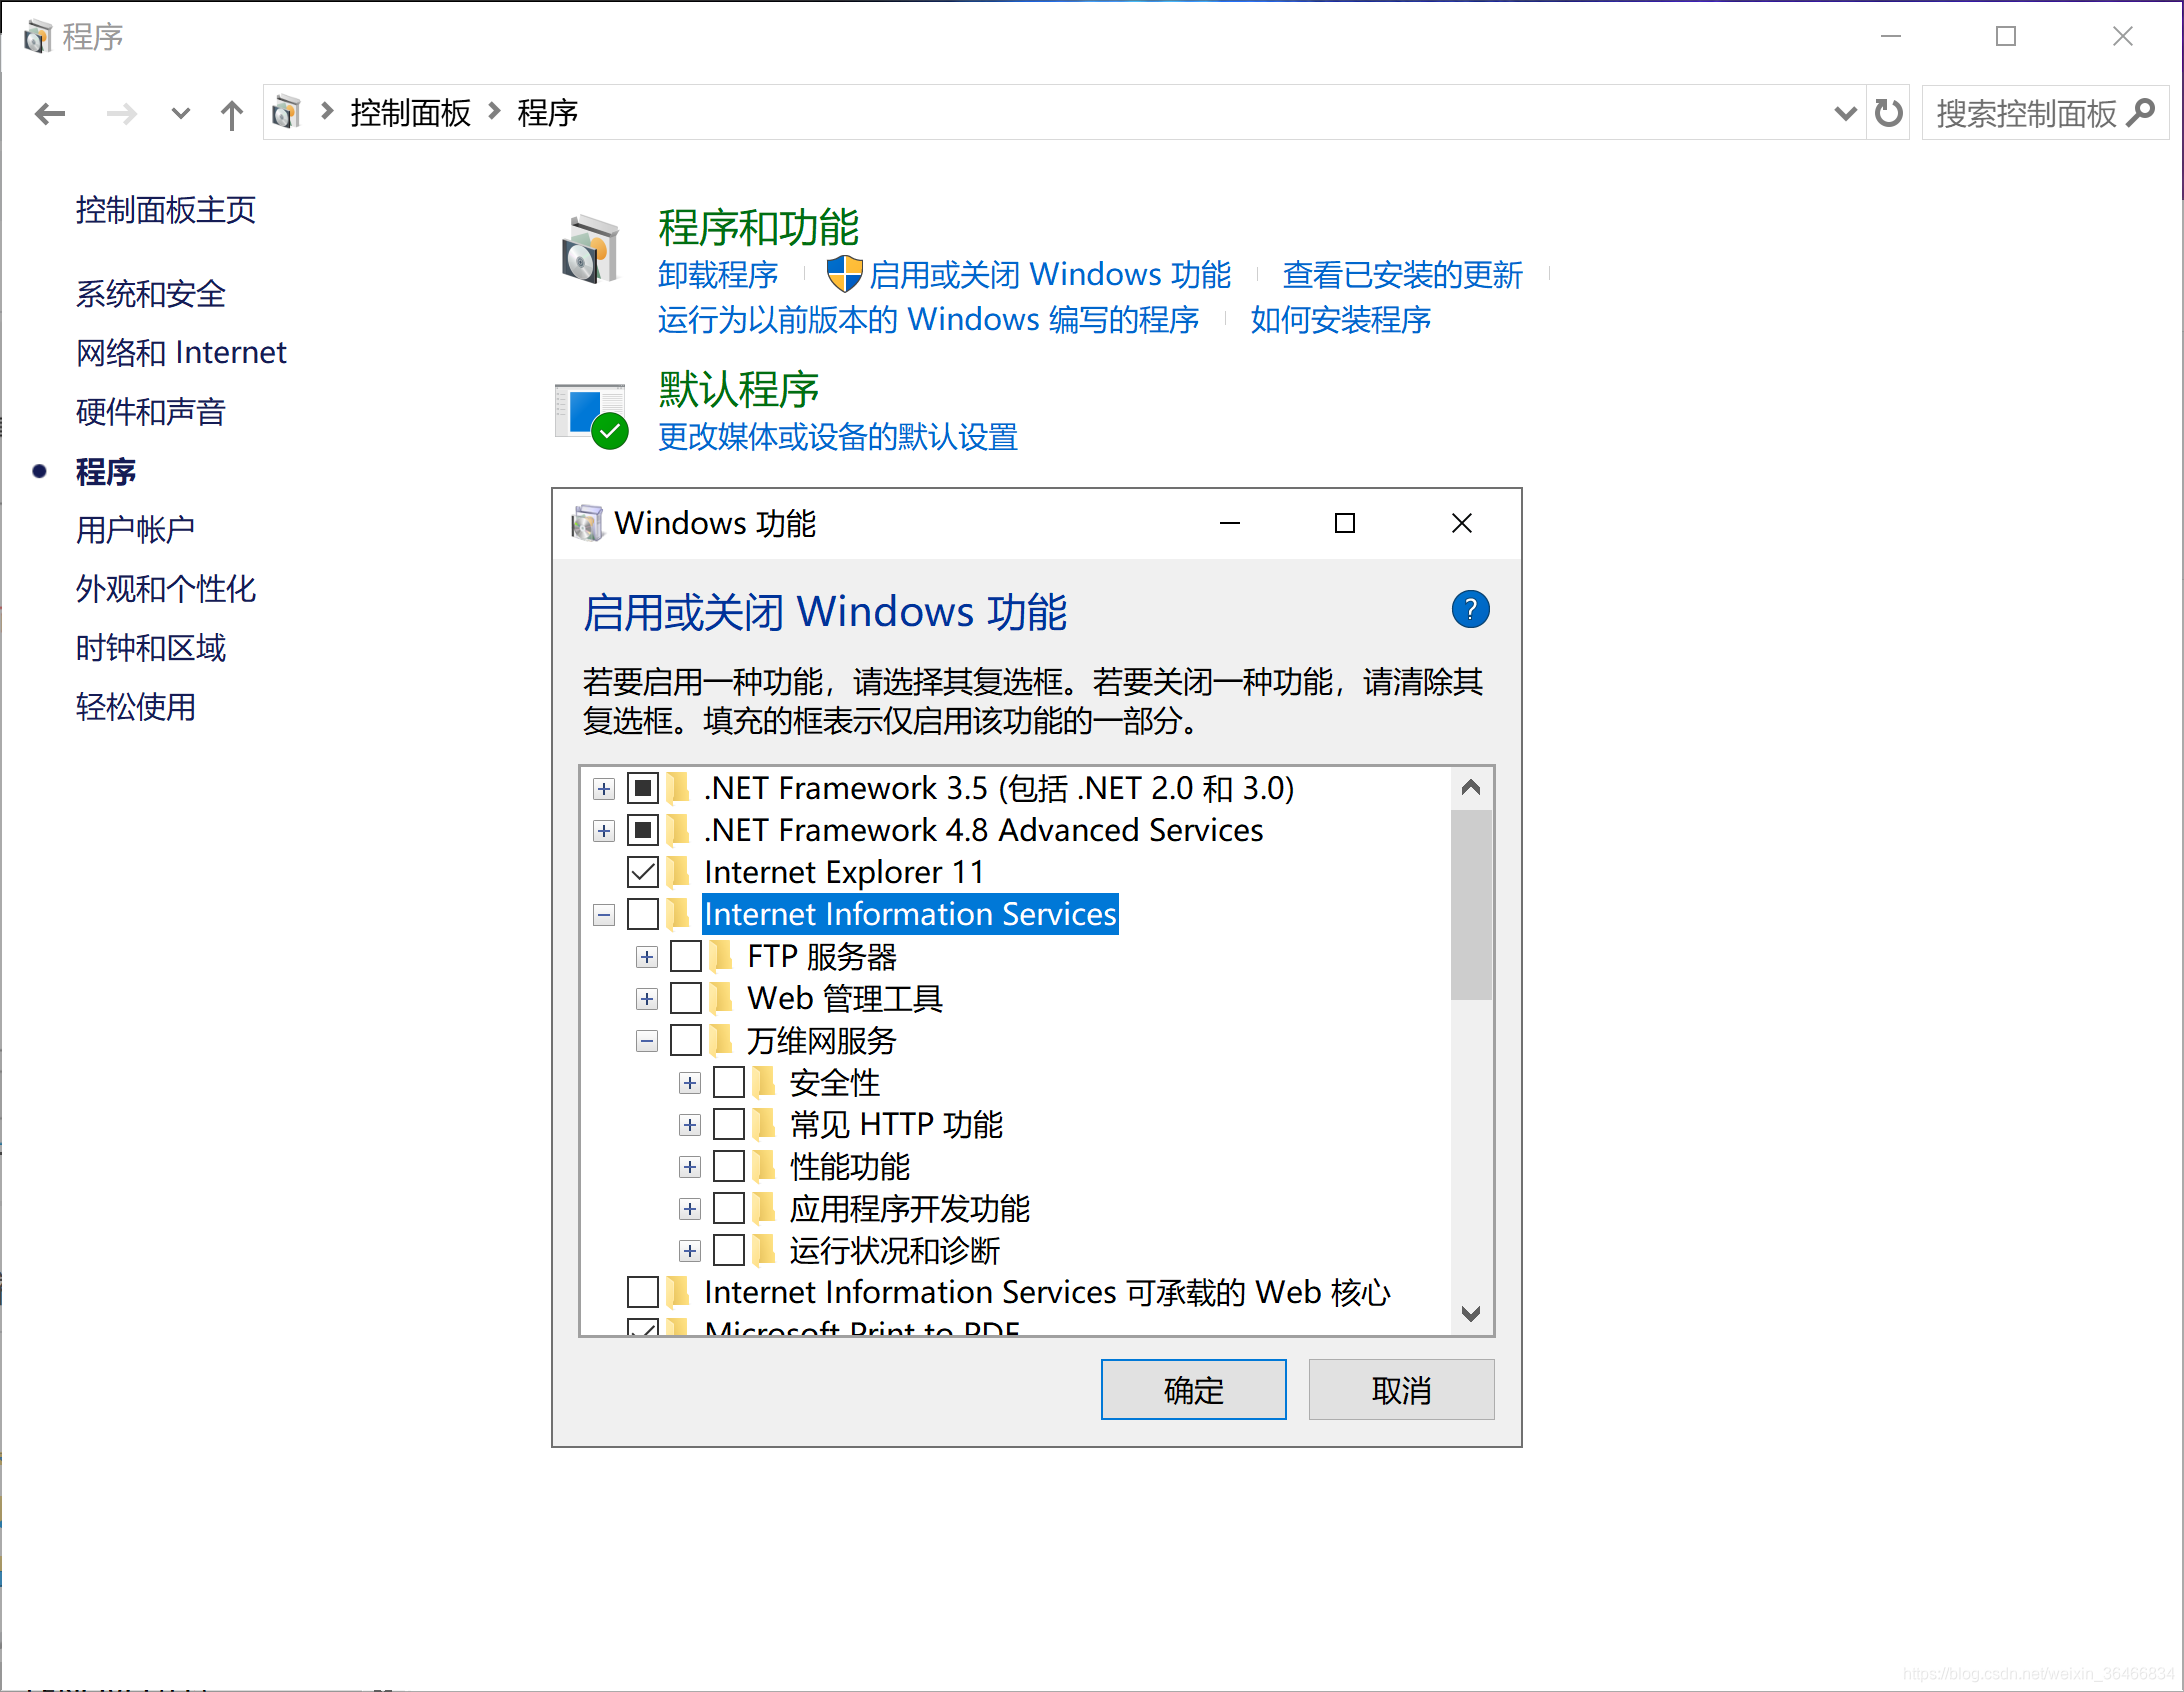
Task: Click the search magnifier icon
Action: click(2141, 113)
